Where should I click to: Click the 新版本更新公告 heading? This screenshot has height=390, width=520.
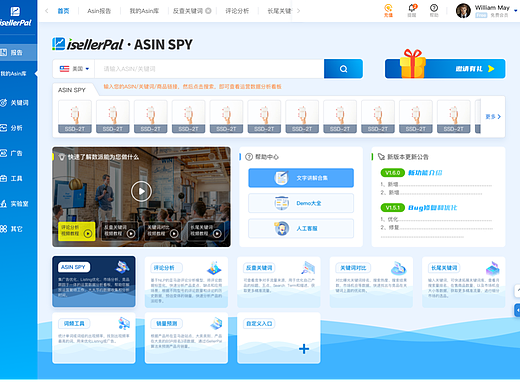[407, 157]
